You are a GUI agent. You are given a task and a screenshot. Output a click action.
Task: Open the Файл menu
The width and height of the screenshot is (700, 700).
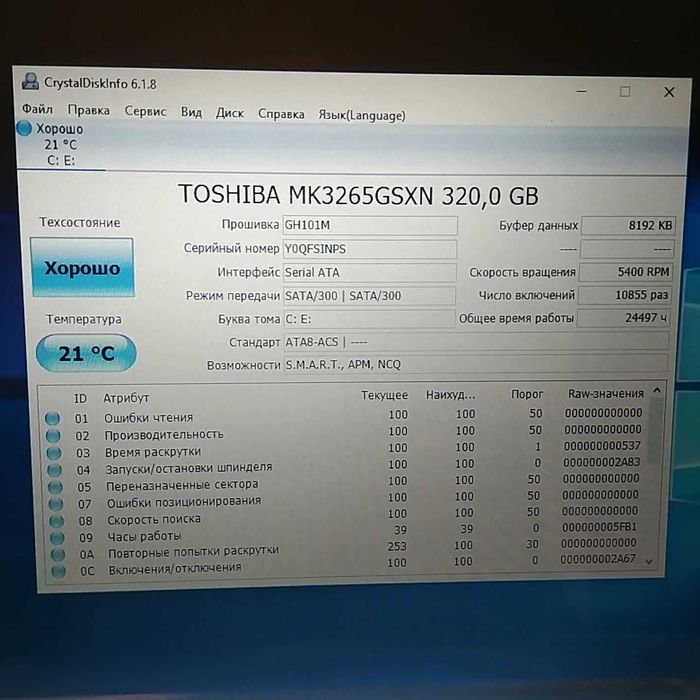[38, 109]
